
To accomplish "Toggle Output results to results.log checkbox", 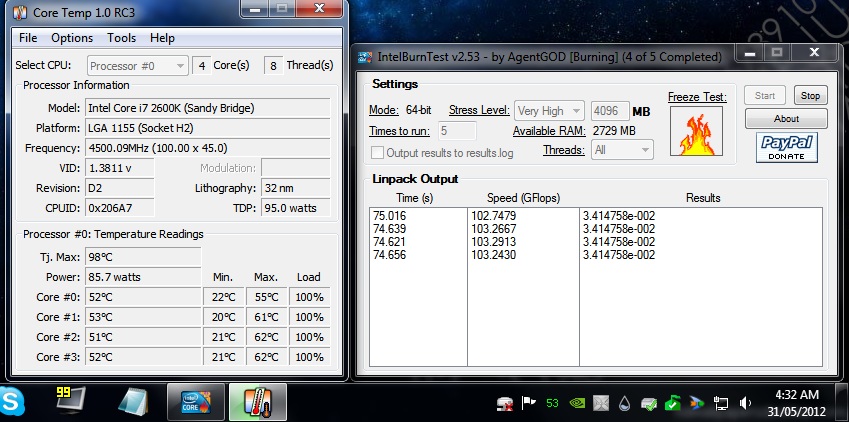I will [x=377, y=153].
